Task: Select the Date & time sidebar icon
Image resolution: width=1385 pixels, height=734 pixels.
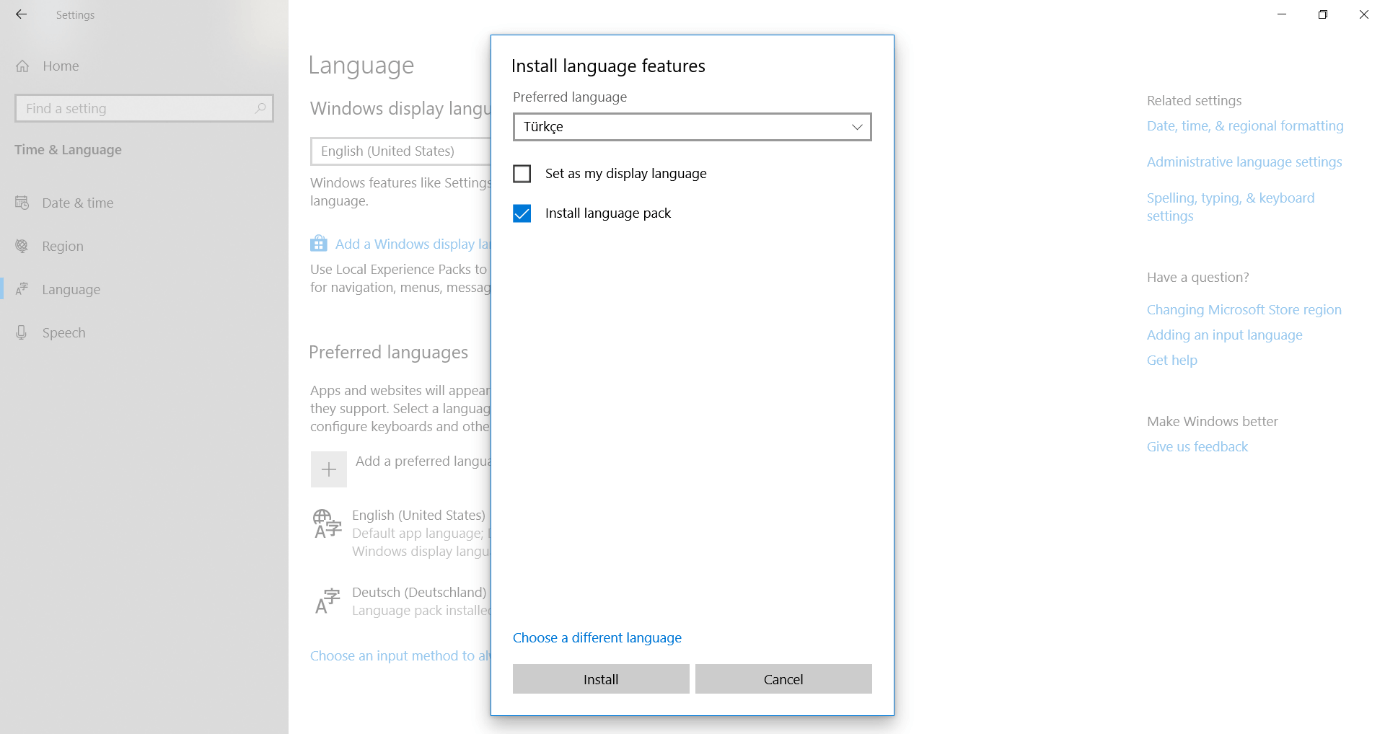Action: pyautogui.click(x=22, y=203)
